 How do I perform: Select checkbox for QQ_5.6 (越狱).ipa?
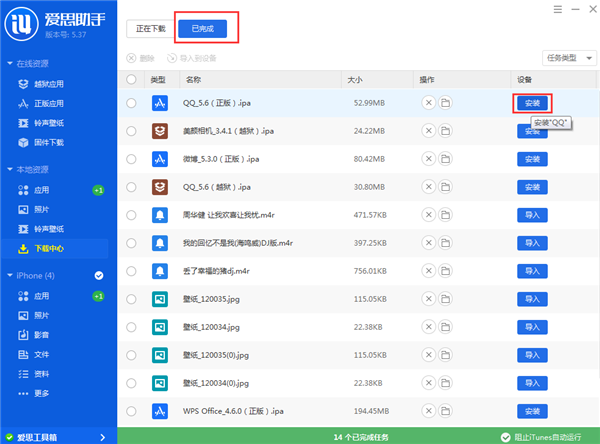(131, 187)
